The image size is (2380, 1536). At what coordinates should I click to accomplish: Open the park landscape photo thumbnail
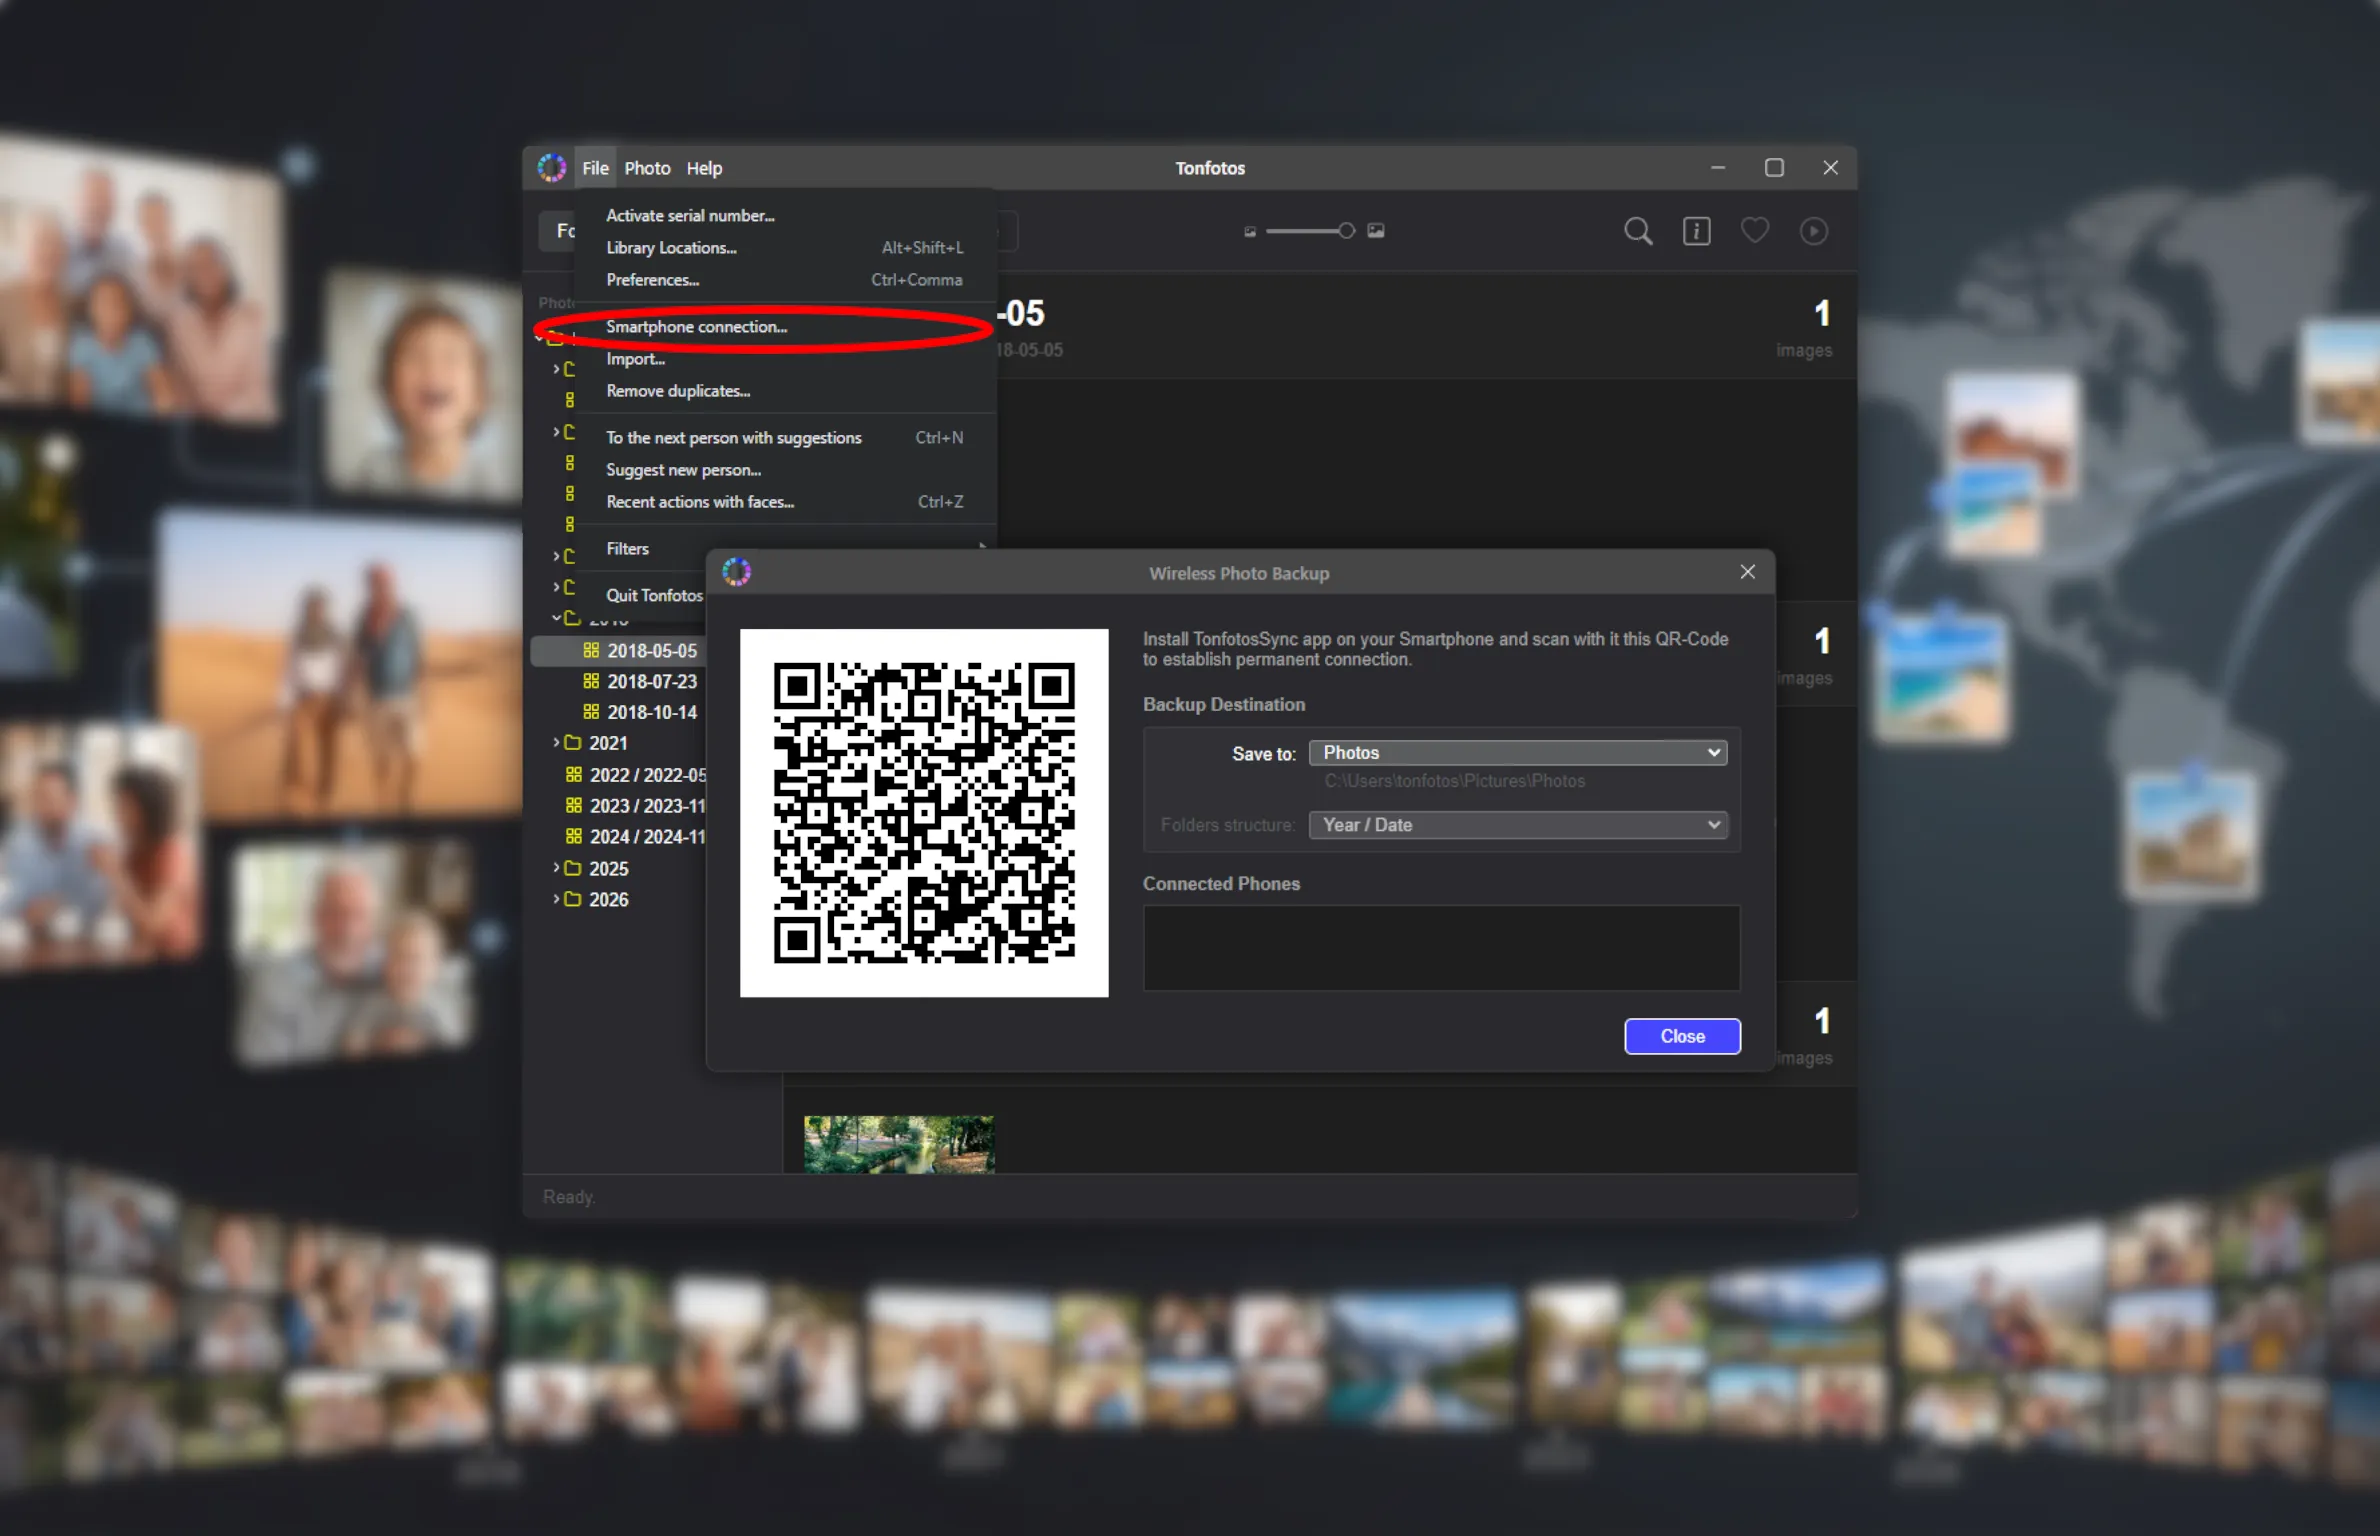coord(899,1144)
